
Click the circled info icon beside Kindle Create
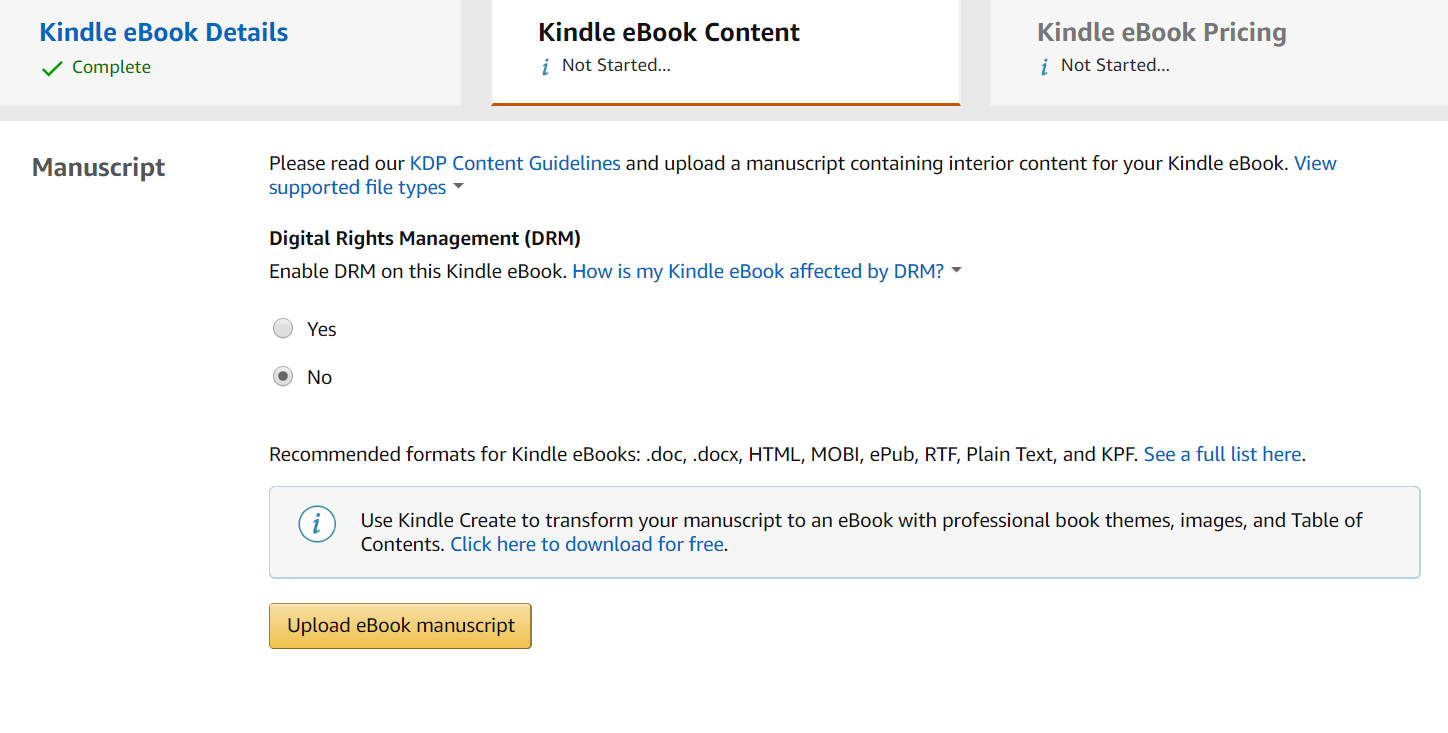click(x=317, y=524)
